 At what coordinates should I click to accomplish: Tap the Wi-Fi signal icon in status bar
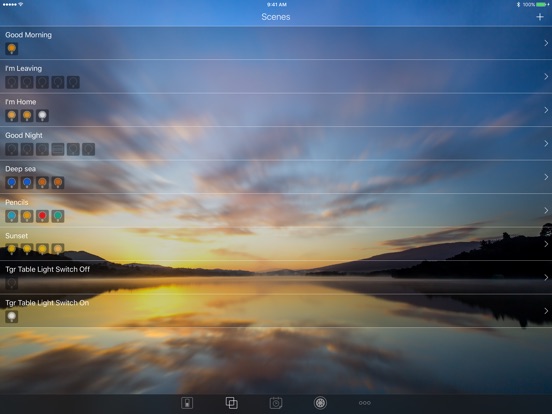tap(21, 4)
